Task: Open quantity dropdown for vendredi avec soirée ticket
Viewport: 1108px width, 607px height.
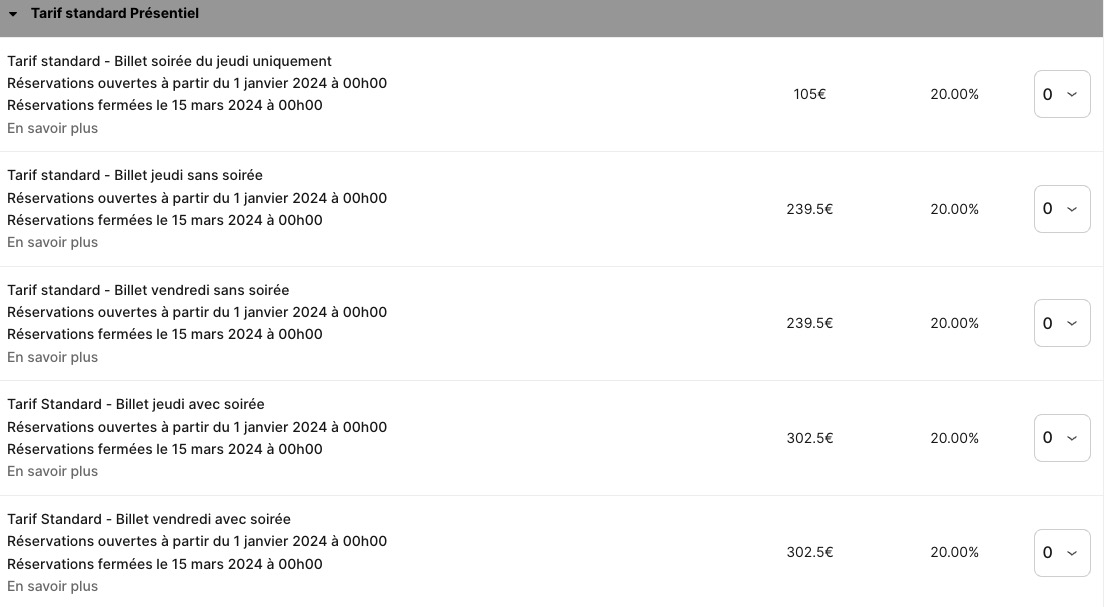Action: (x=1061, y=552)
